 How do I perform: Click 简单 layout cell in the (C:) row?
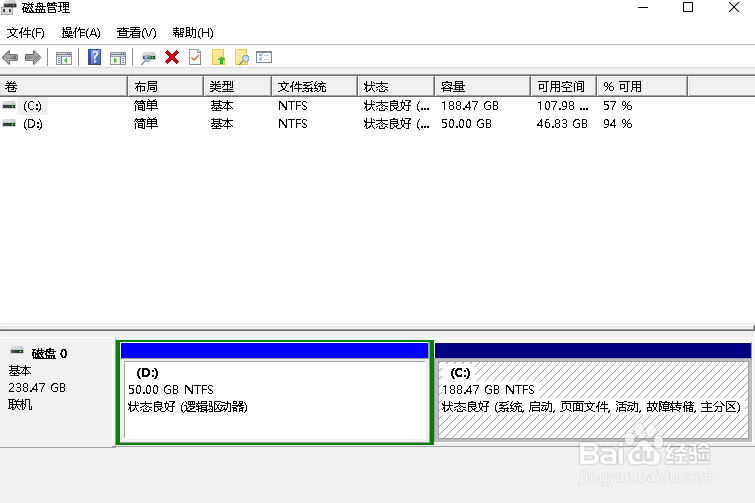pyautogui.click(x=146, y=105)
